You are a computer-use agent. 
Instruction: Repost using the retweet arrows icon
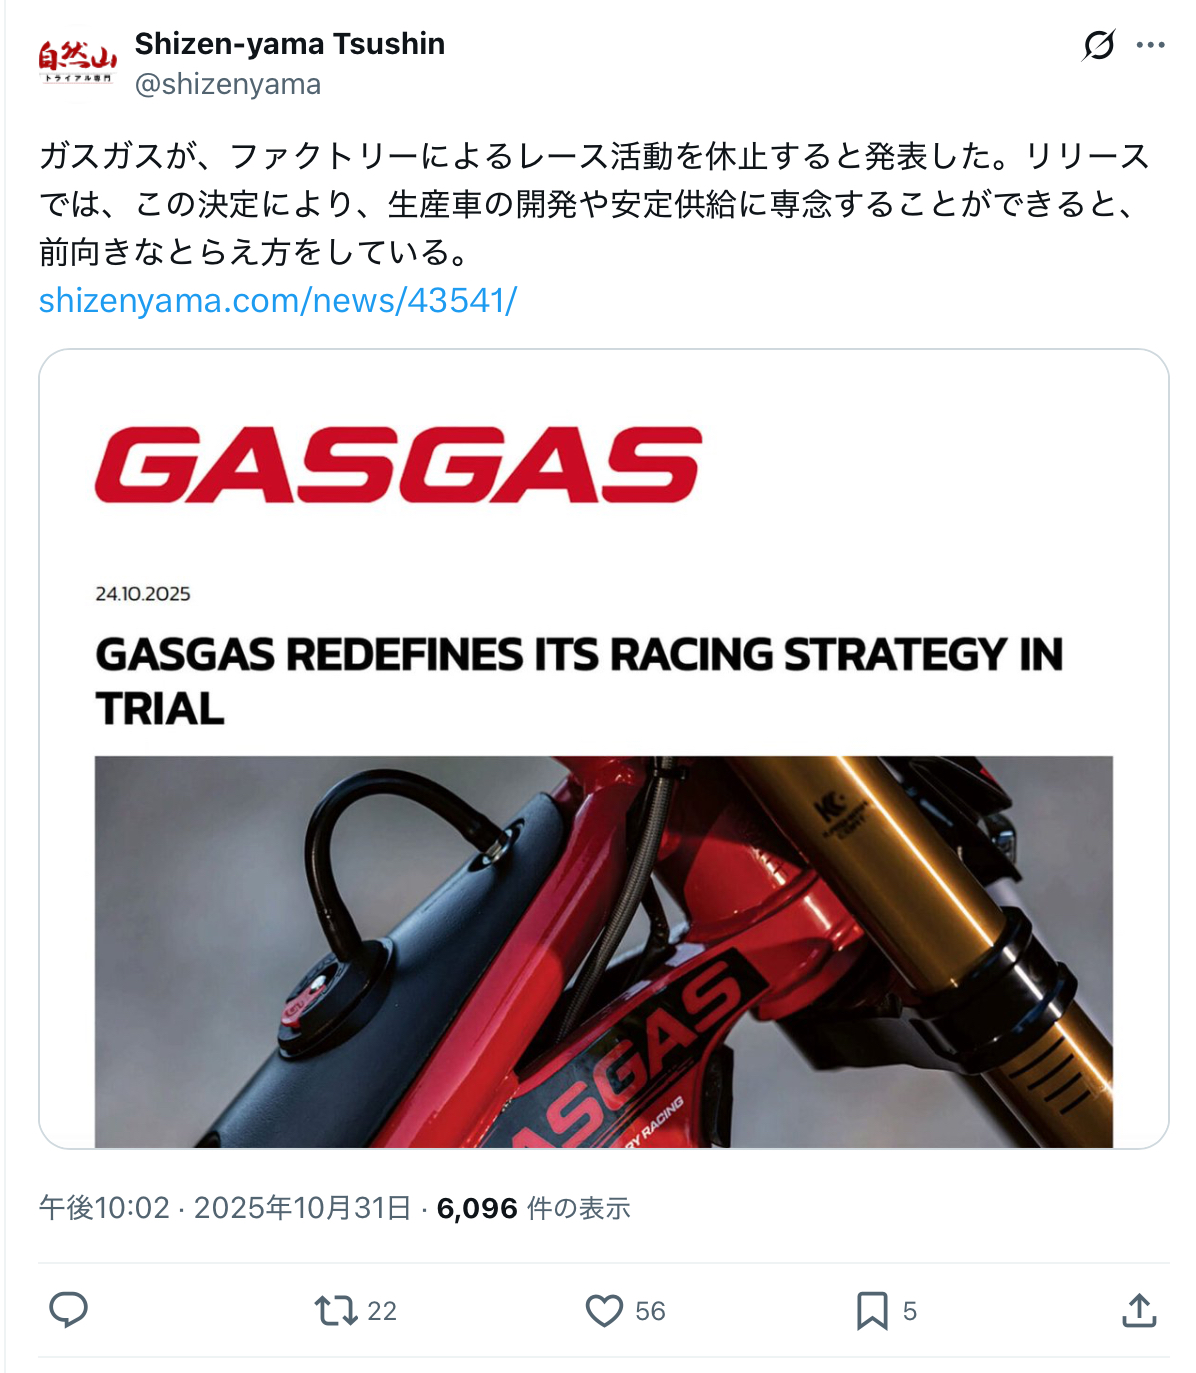point(336,1310)
